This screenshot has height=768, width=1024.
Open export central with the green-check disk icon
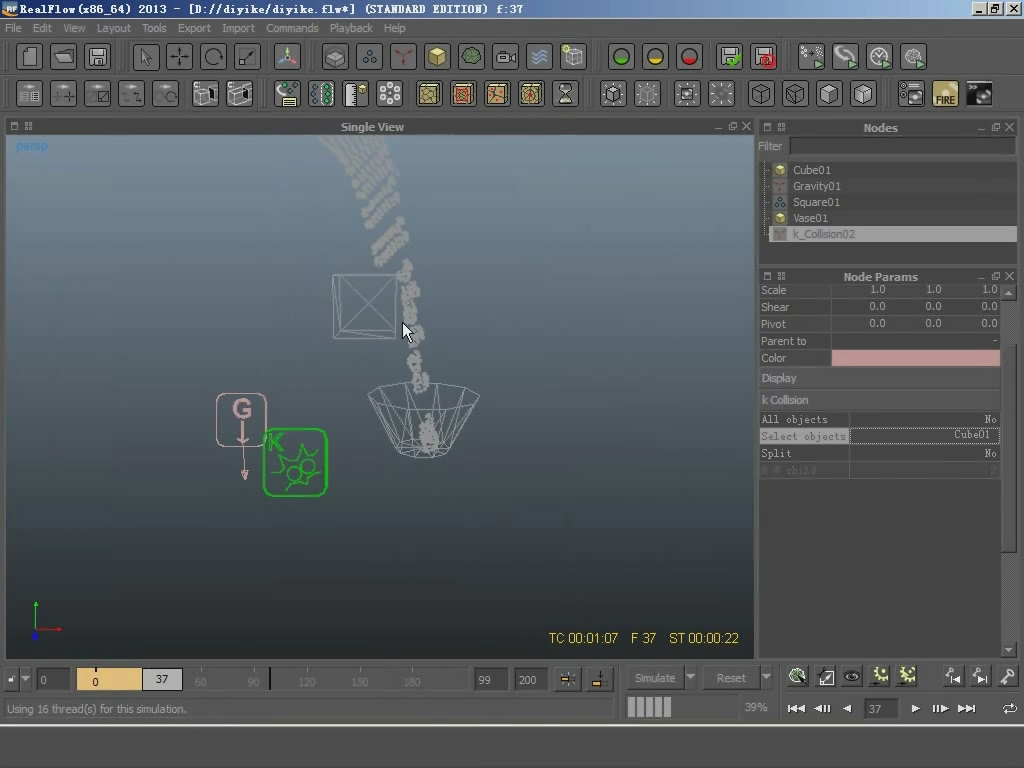tap(729, 57)
